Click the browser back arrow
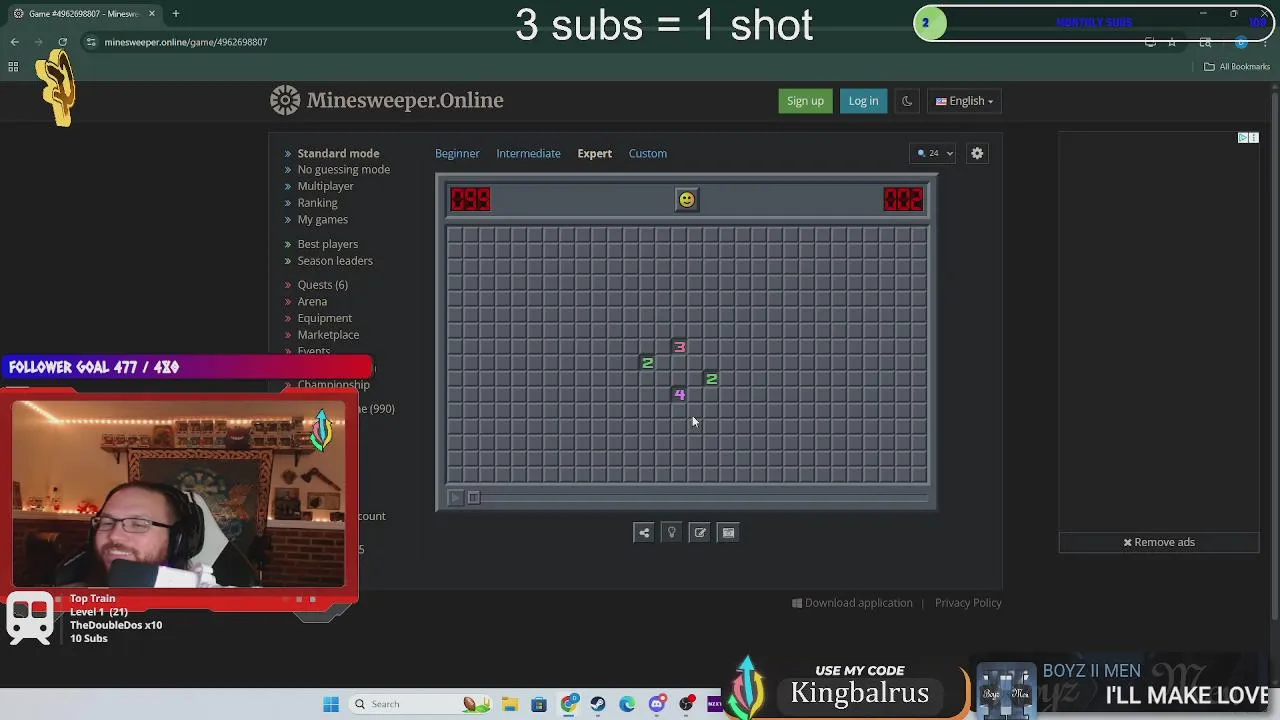The image size is (1280, 720). coord(14,42)
